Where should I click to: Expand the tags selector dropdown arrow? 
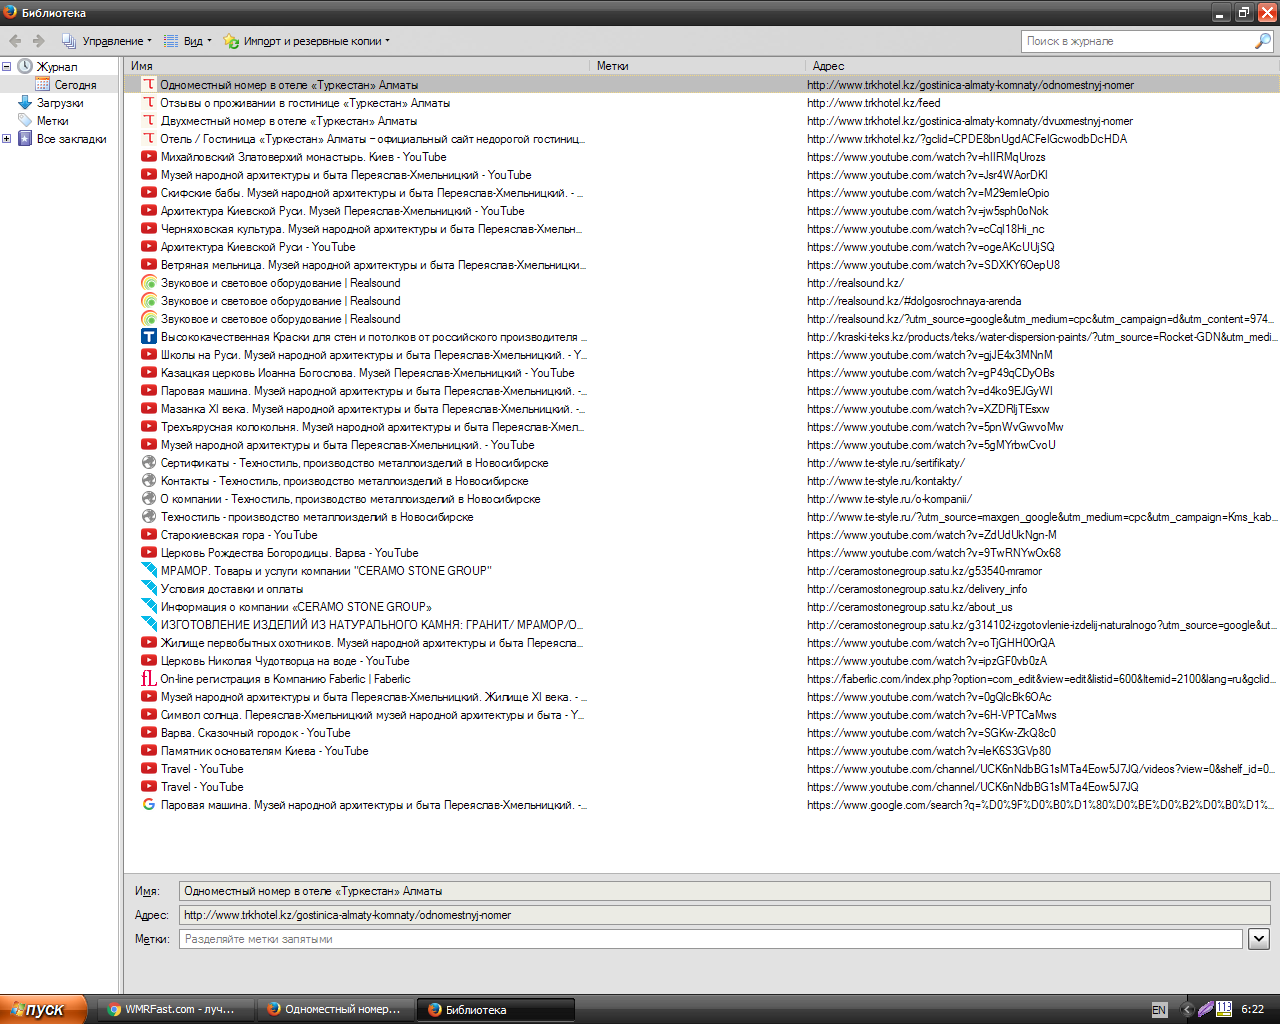point(1259,939)
